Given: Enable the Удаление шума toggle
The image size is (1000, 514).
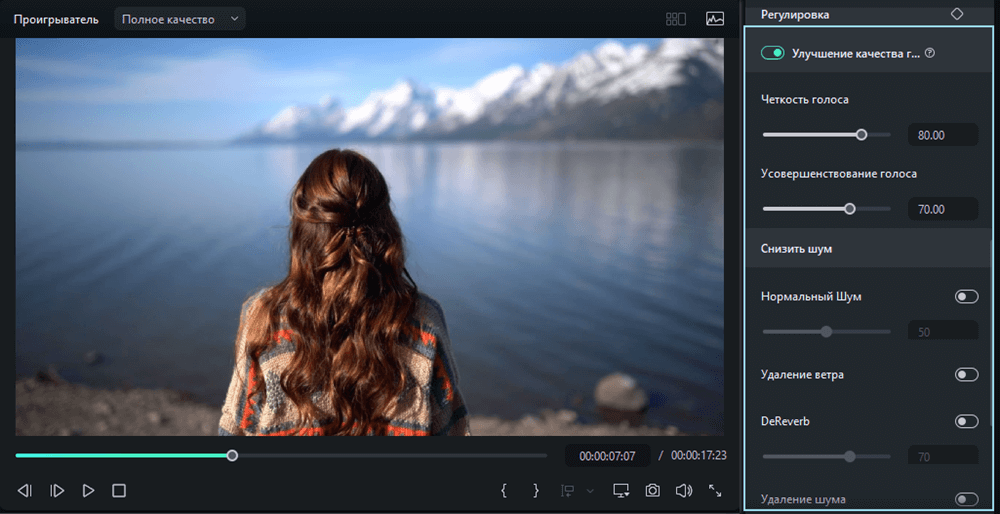Looking at the screenshot, I should pos(966,499).
